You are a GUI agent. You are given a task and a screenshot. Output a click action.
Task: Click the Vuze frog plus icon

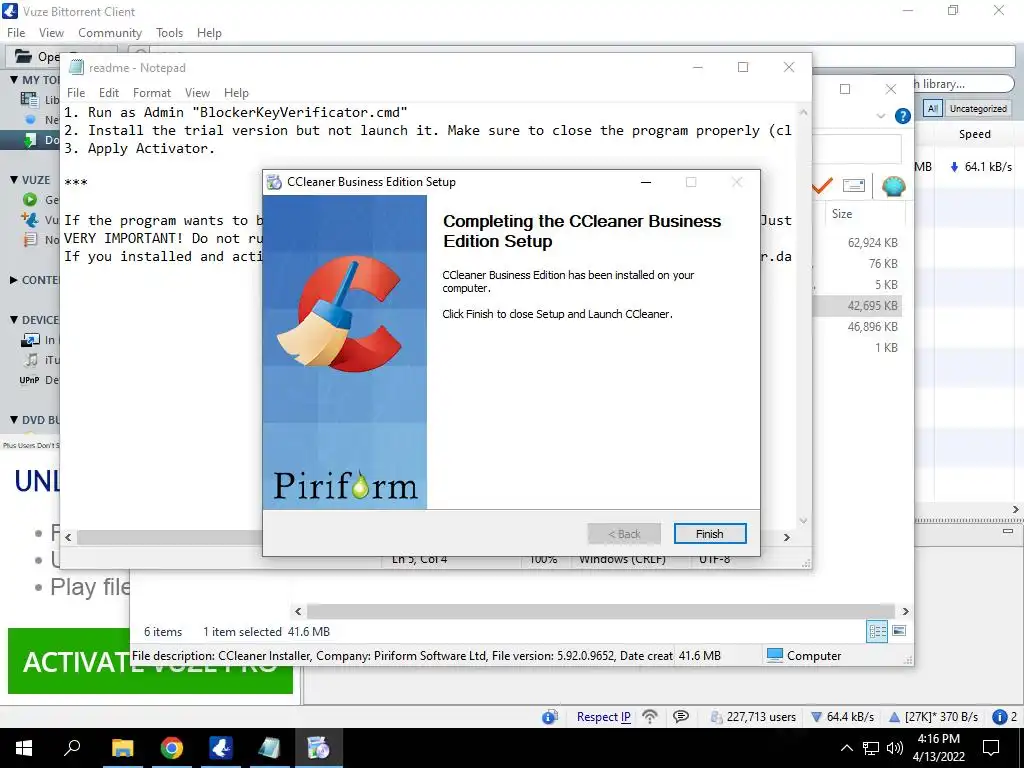[29, 219]
